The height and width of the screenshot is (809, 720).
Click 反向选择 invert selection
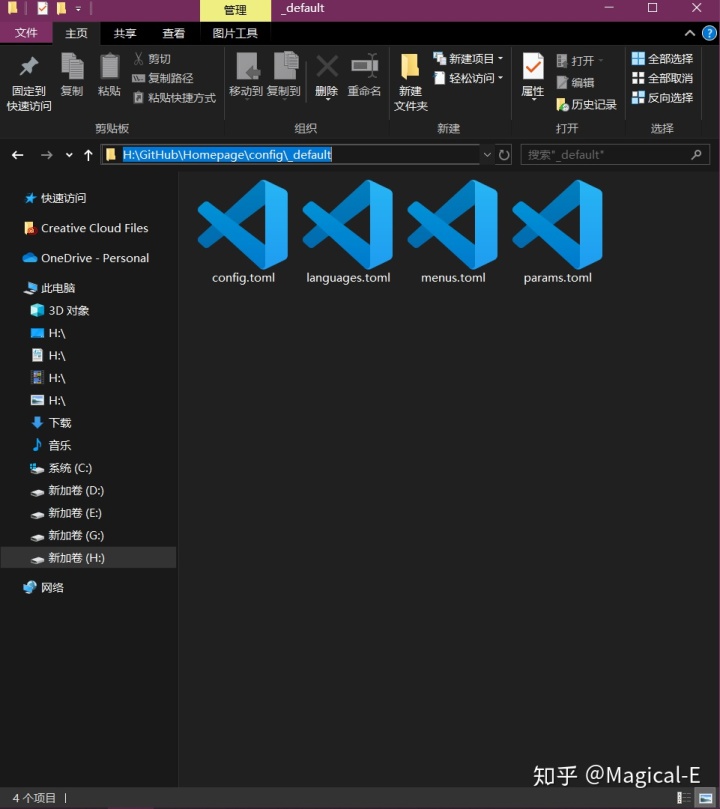663,98
